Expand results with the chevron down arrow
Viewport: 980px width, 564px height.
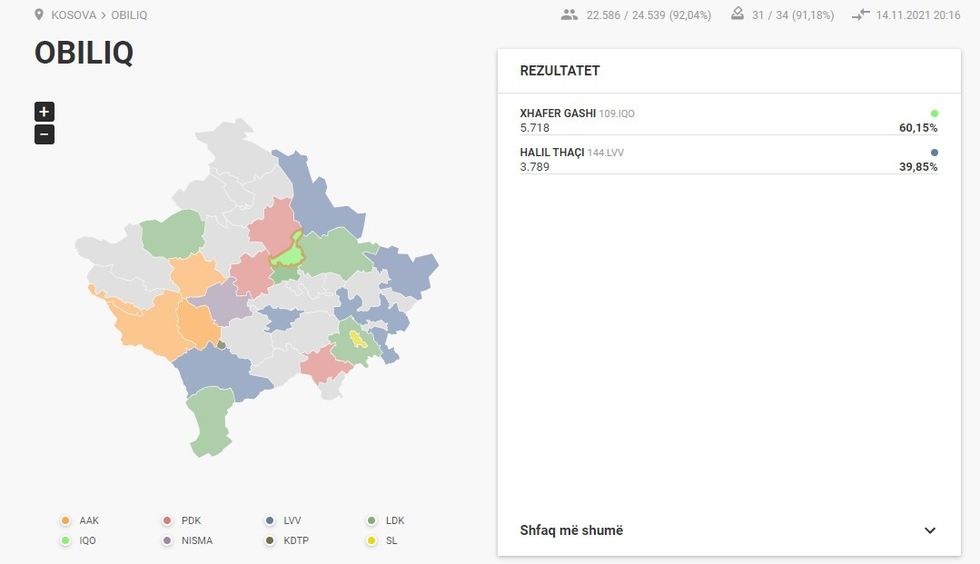pos(930,531)
